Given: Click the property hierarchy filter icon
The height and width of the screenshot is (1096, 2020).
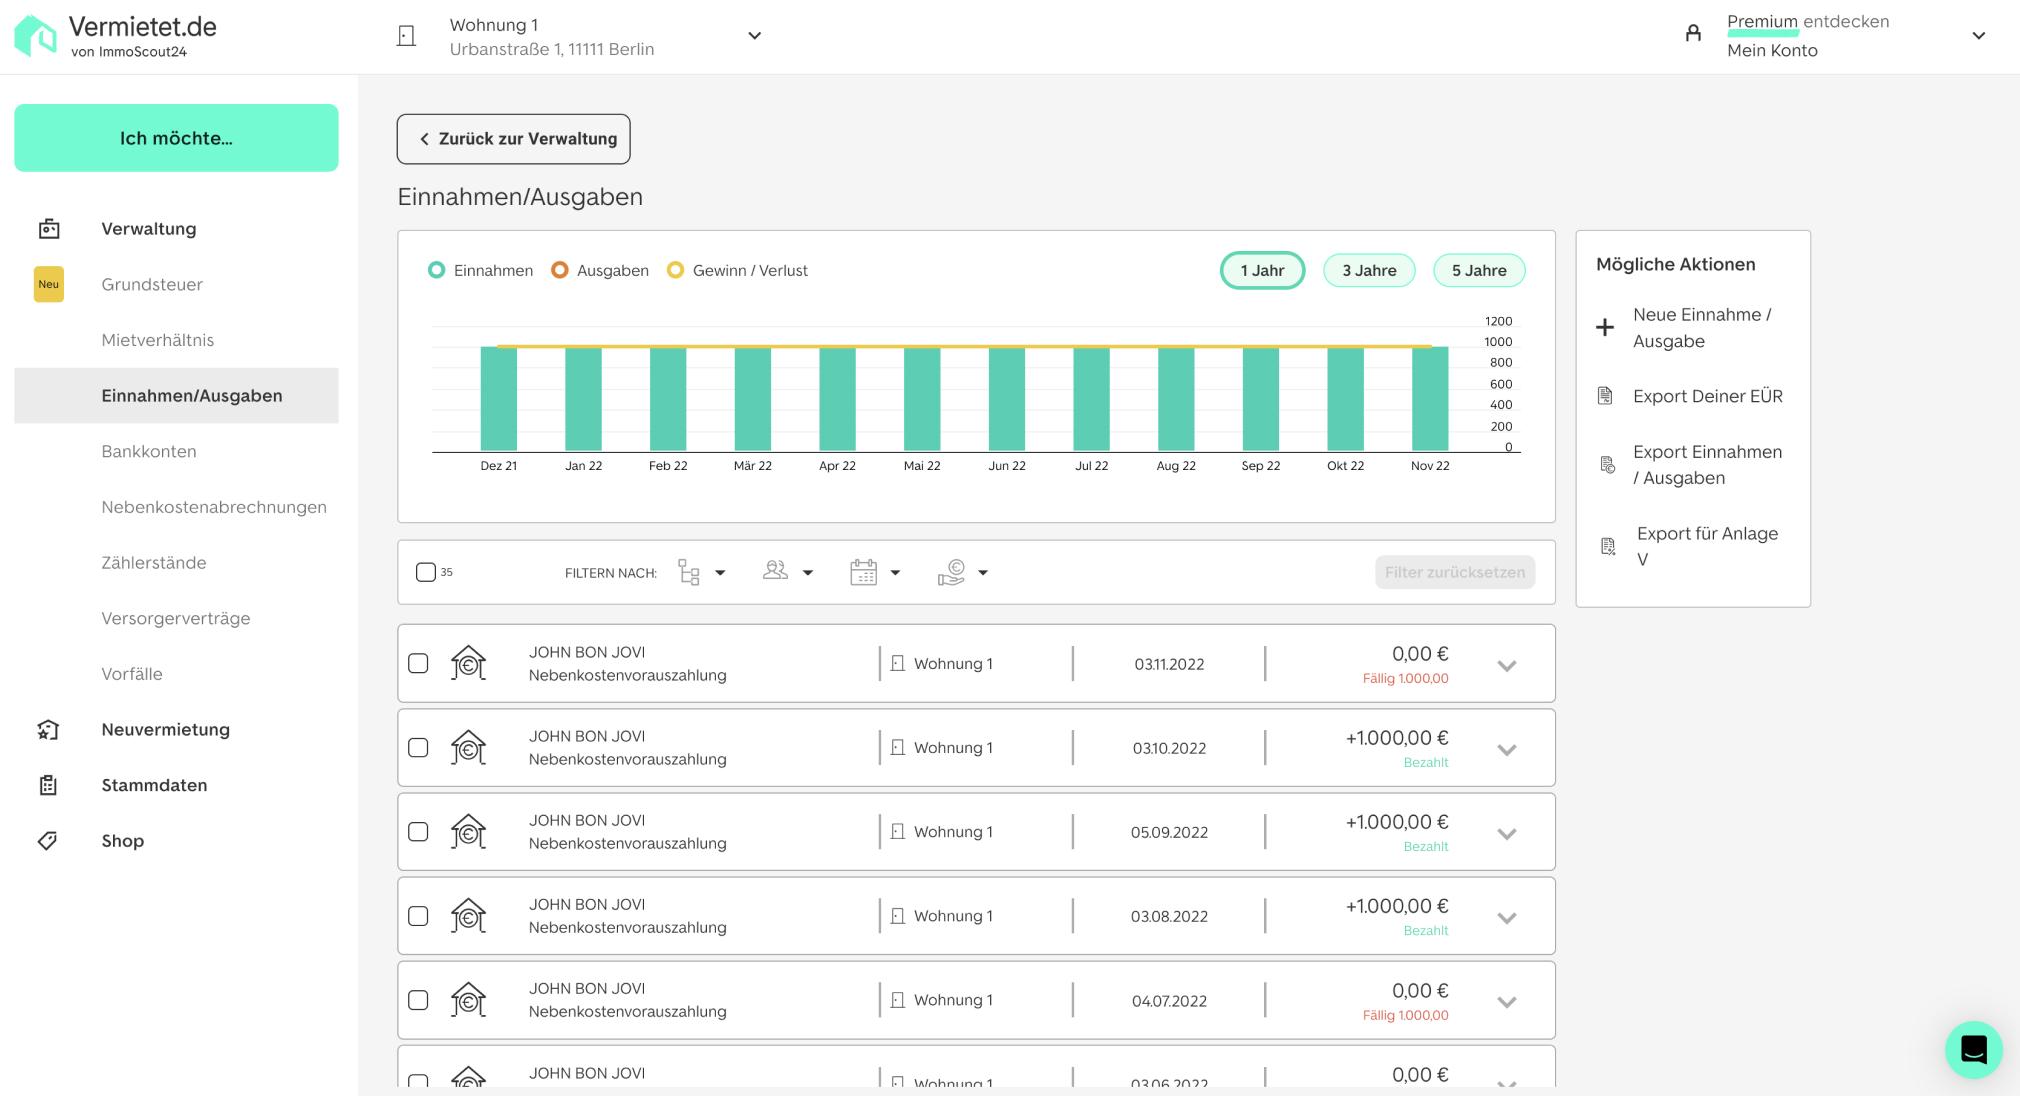Looking at the screenshot, I should pyautogui.click(x=689, y=572).
